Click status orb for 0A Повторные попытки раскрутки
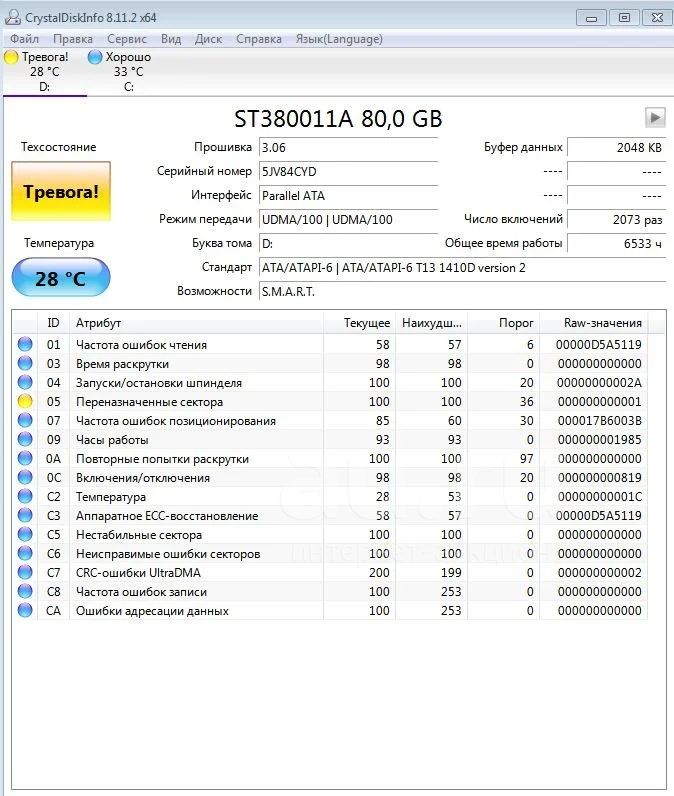This screenshot has width=674, height=796. 25,458
